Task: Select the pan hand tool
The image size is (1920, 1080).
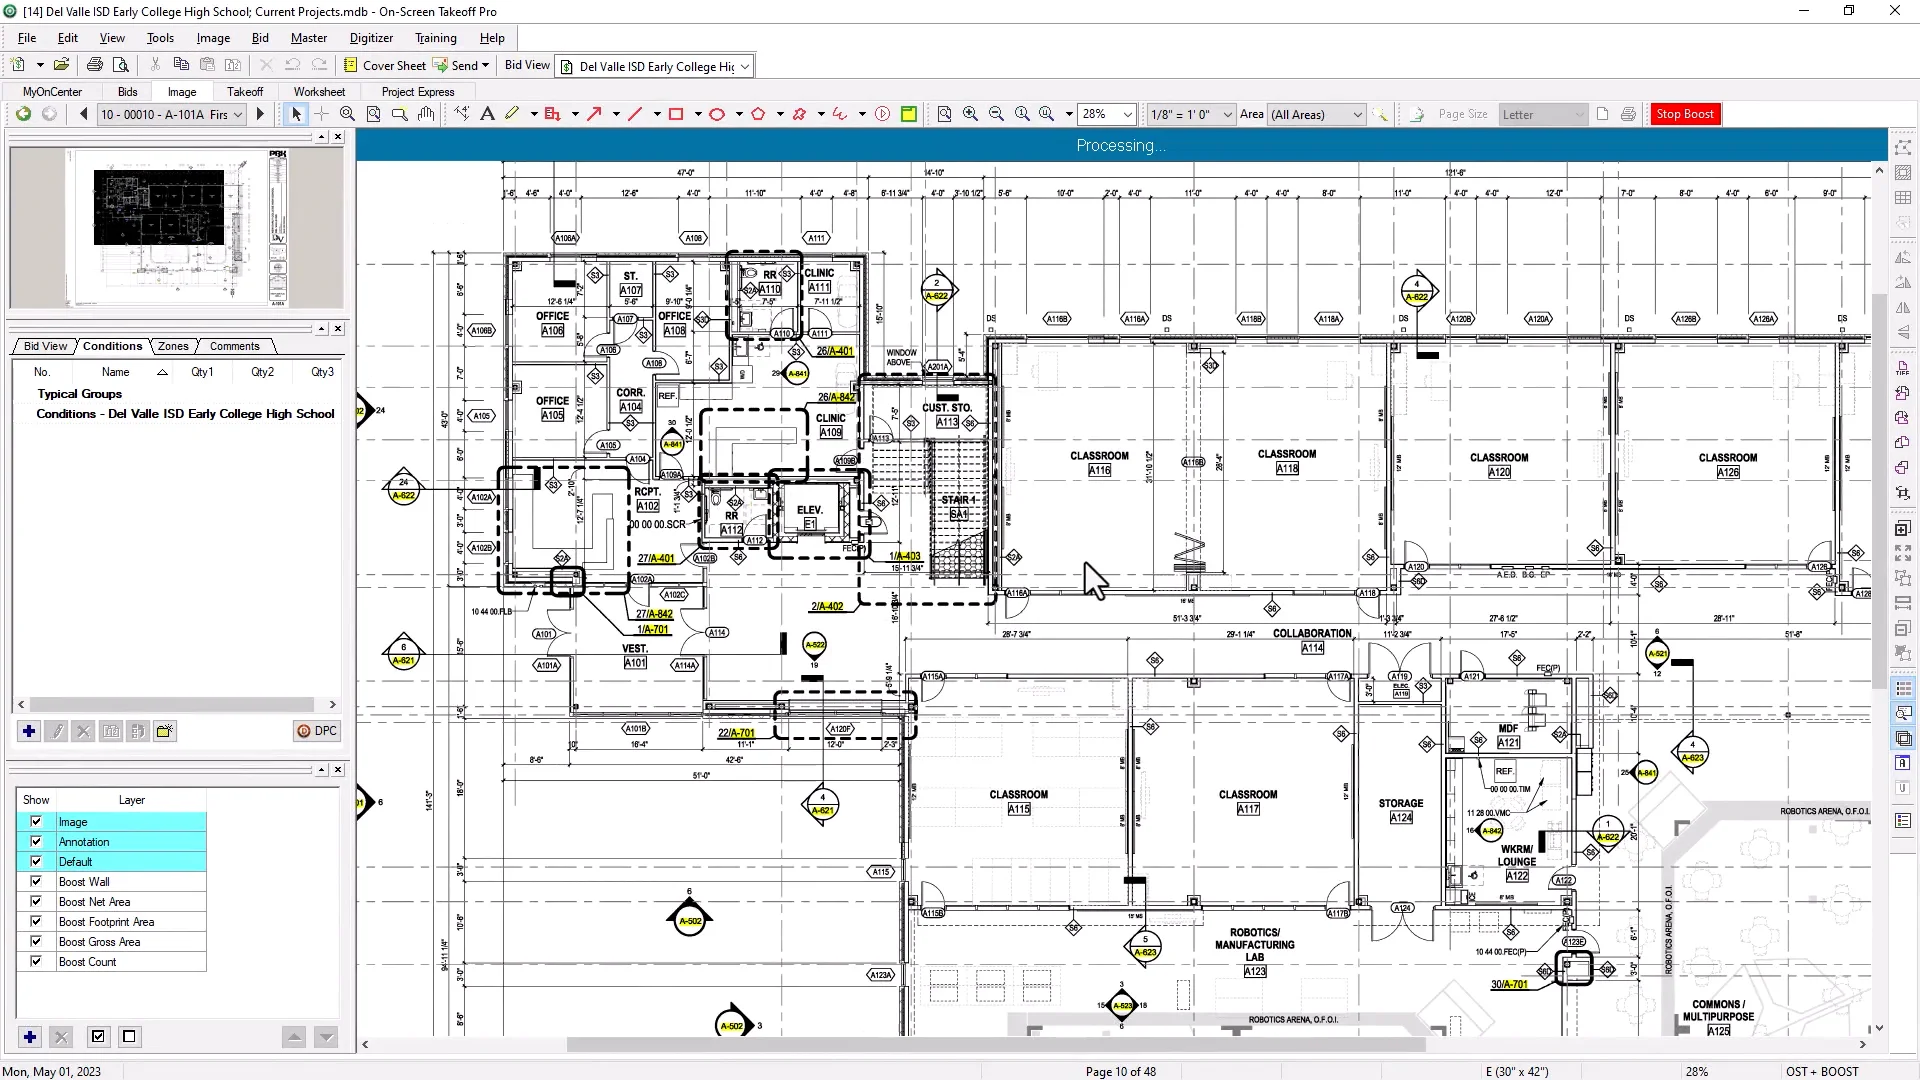Action: click(426, 114)
